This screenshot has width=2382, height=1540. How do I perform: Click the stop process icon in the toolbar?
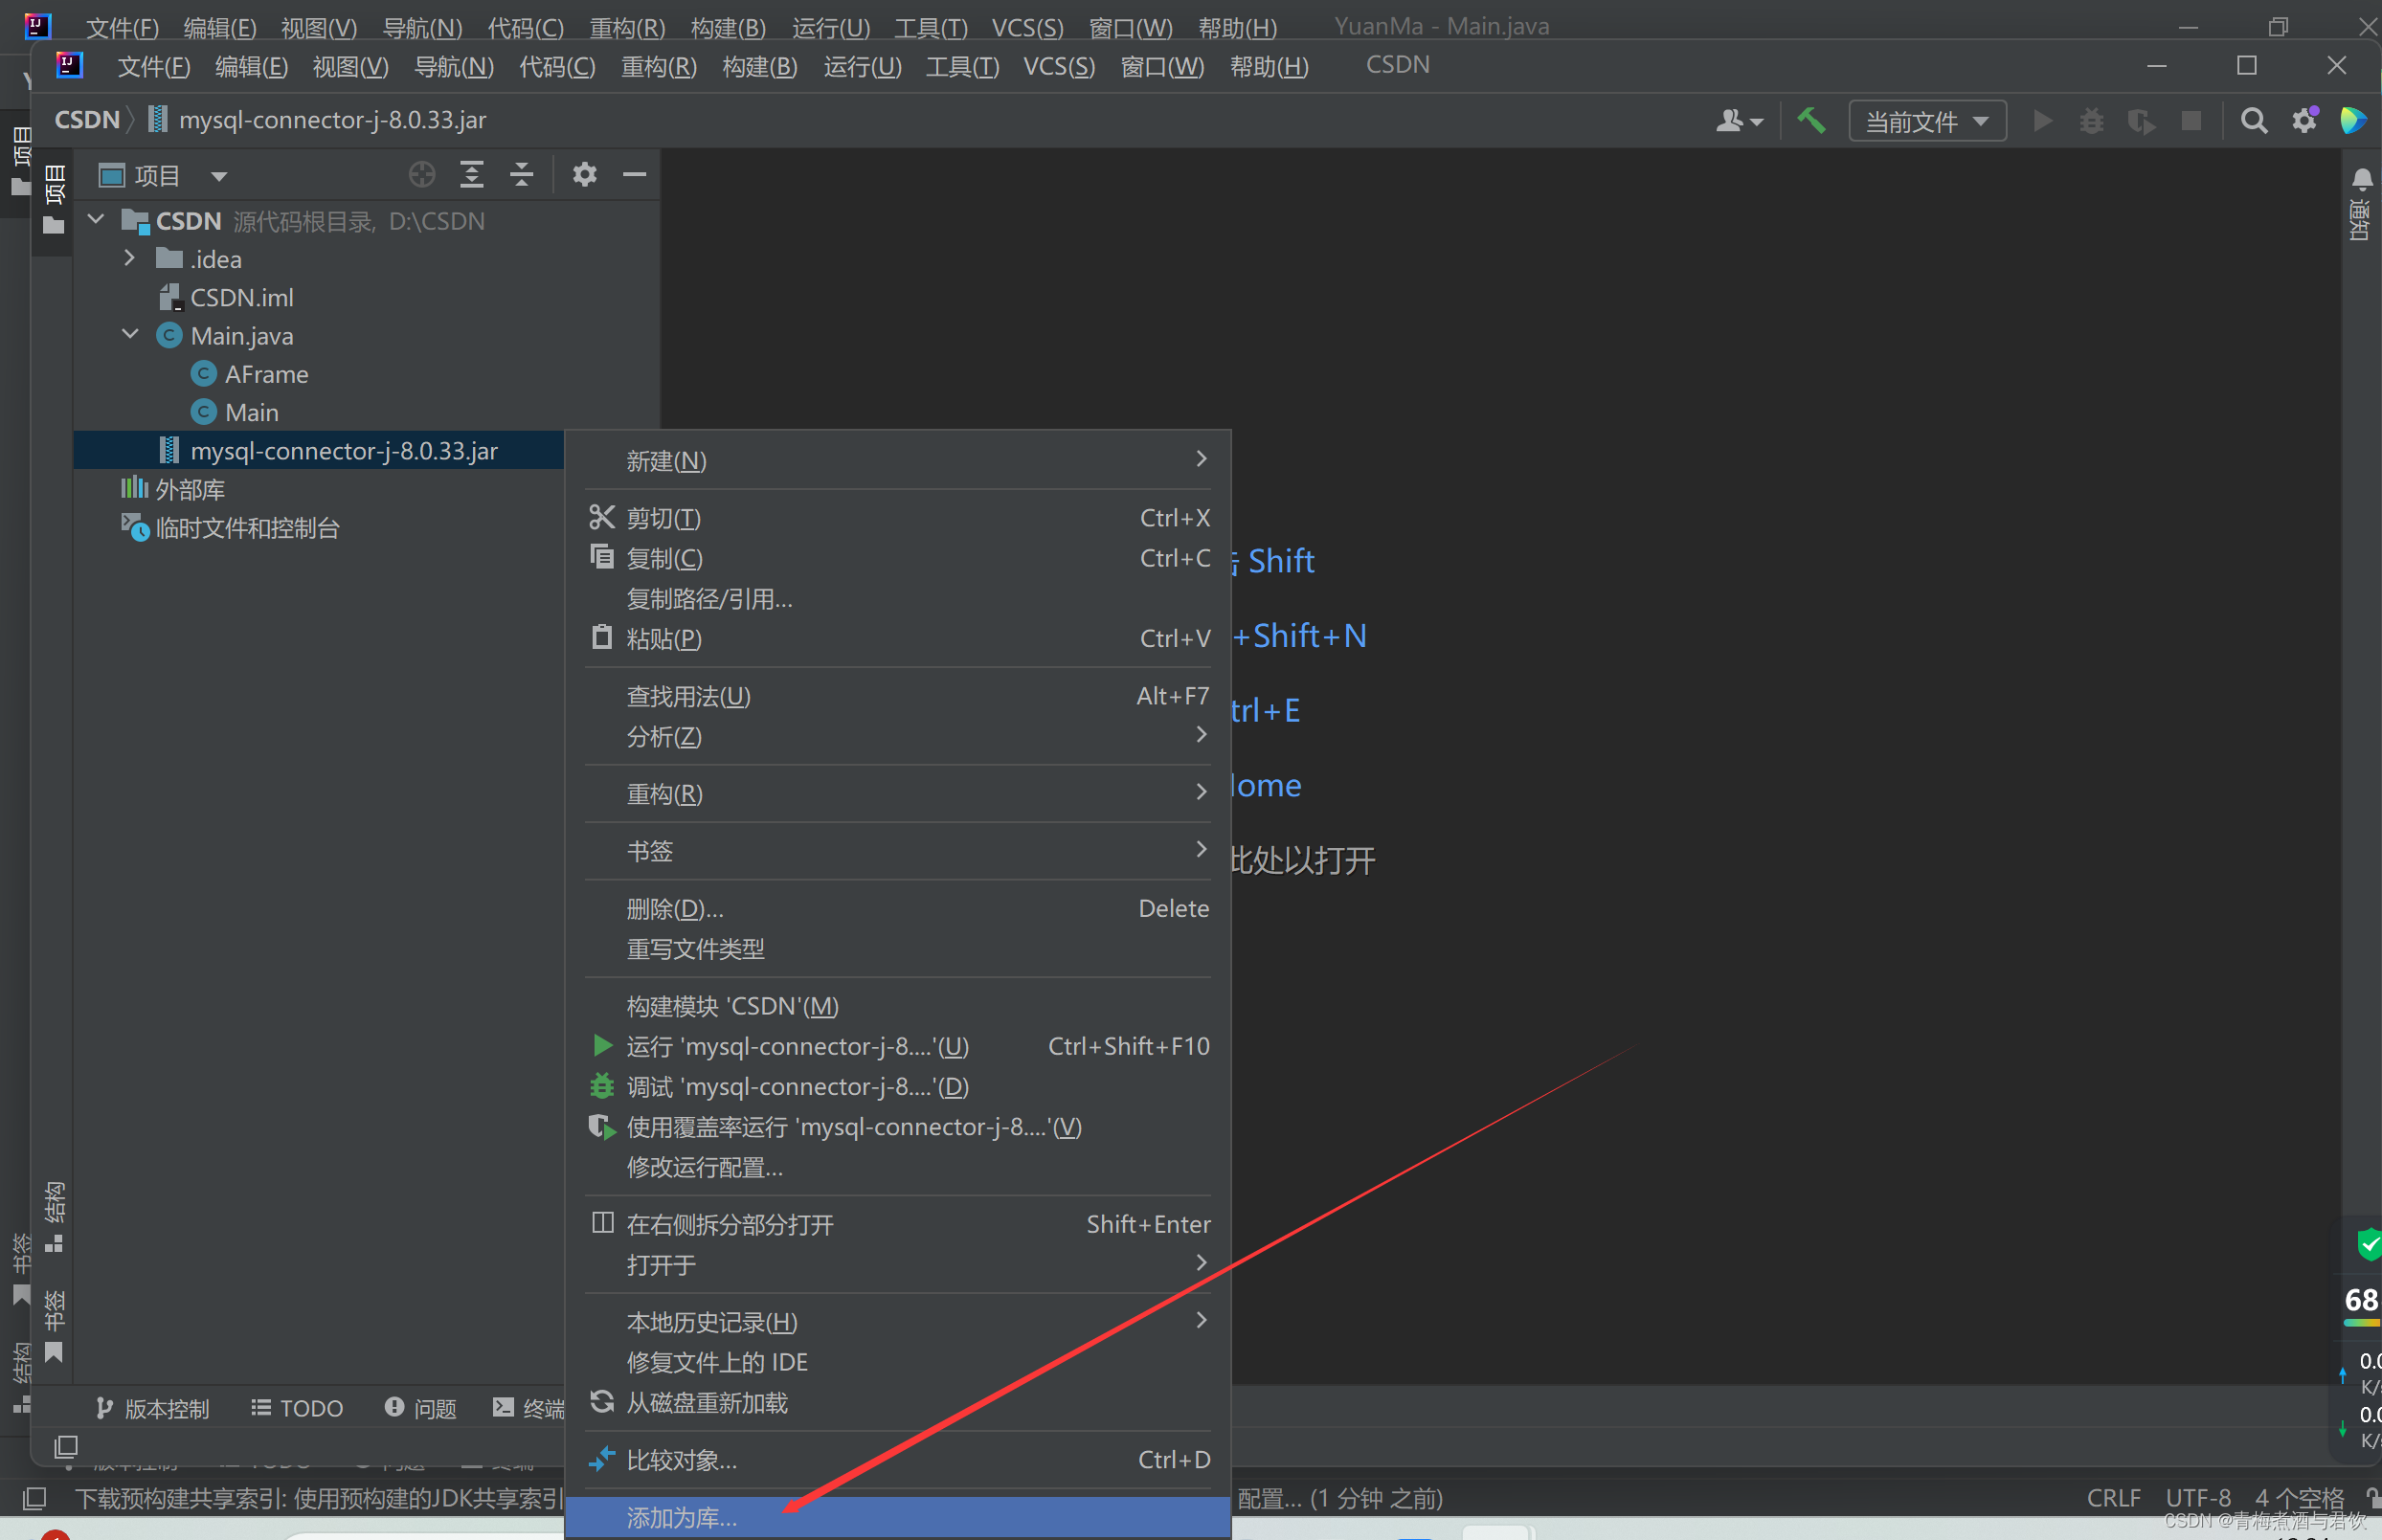(x=2191, y=120)
